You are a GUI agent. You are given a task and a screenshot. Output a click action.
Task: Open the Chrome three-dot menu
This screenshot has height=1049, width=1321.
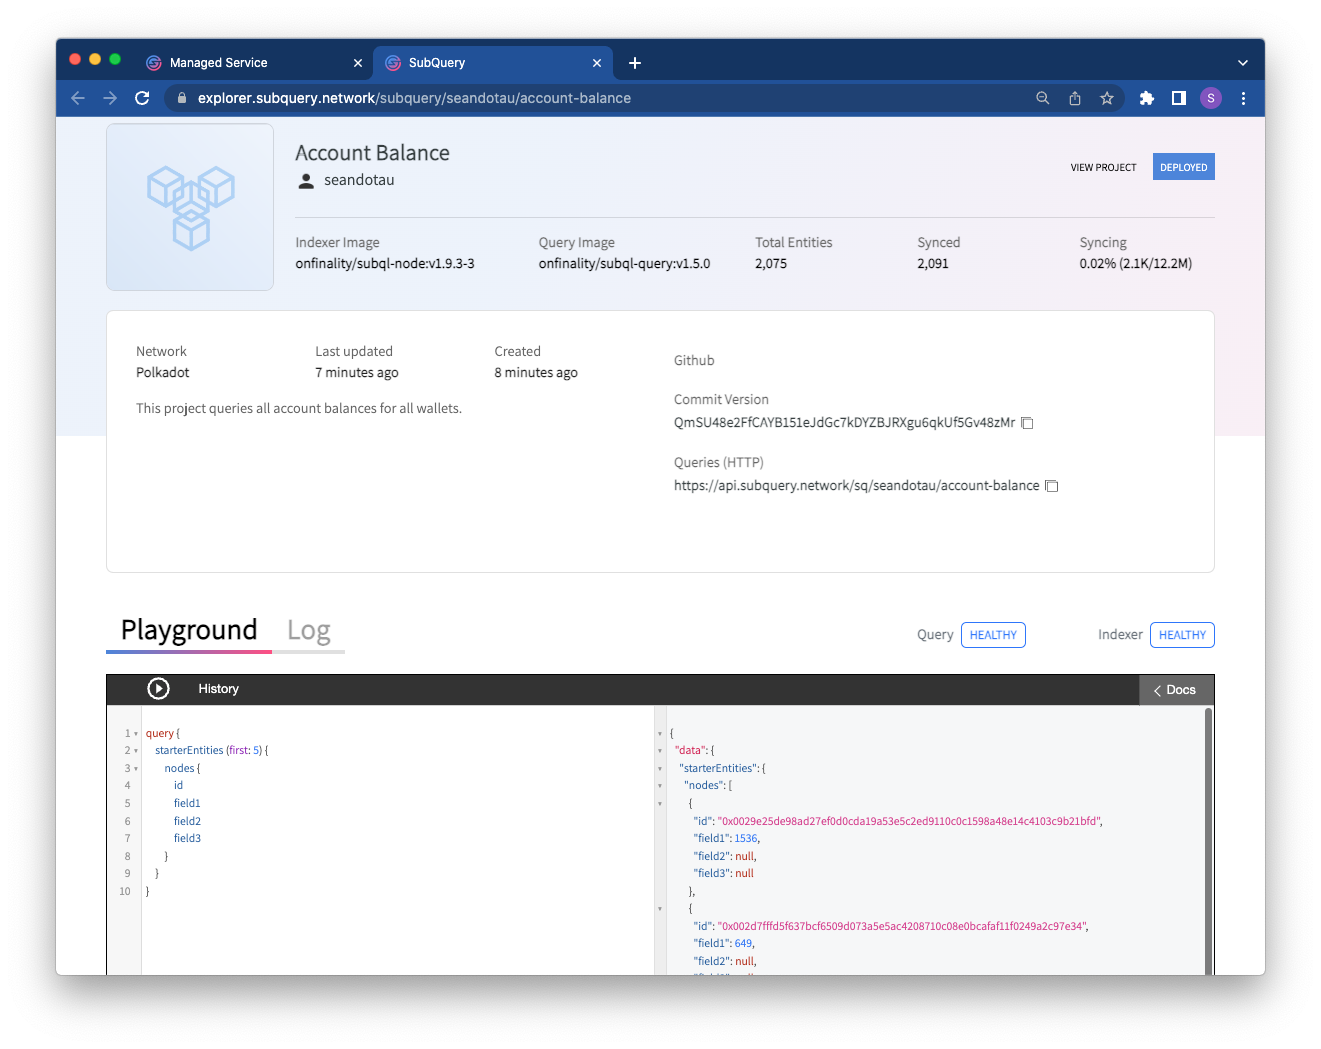pos(1243,98)
